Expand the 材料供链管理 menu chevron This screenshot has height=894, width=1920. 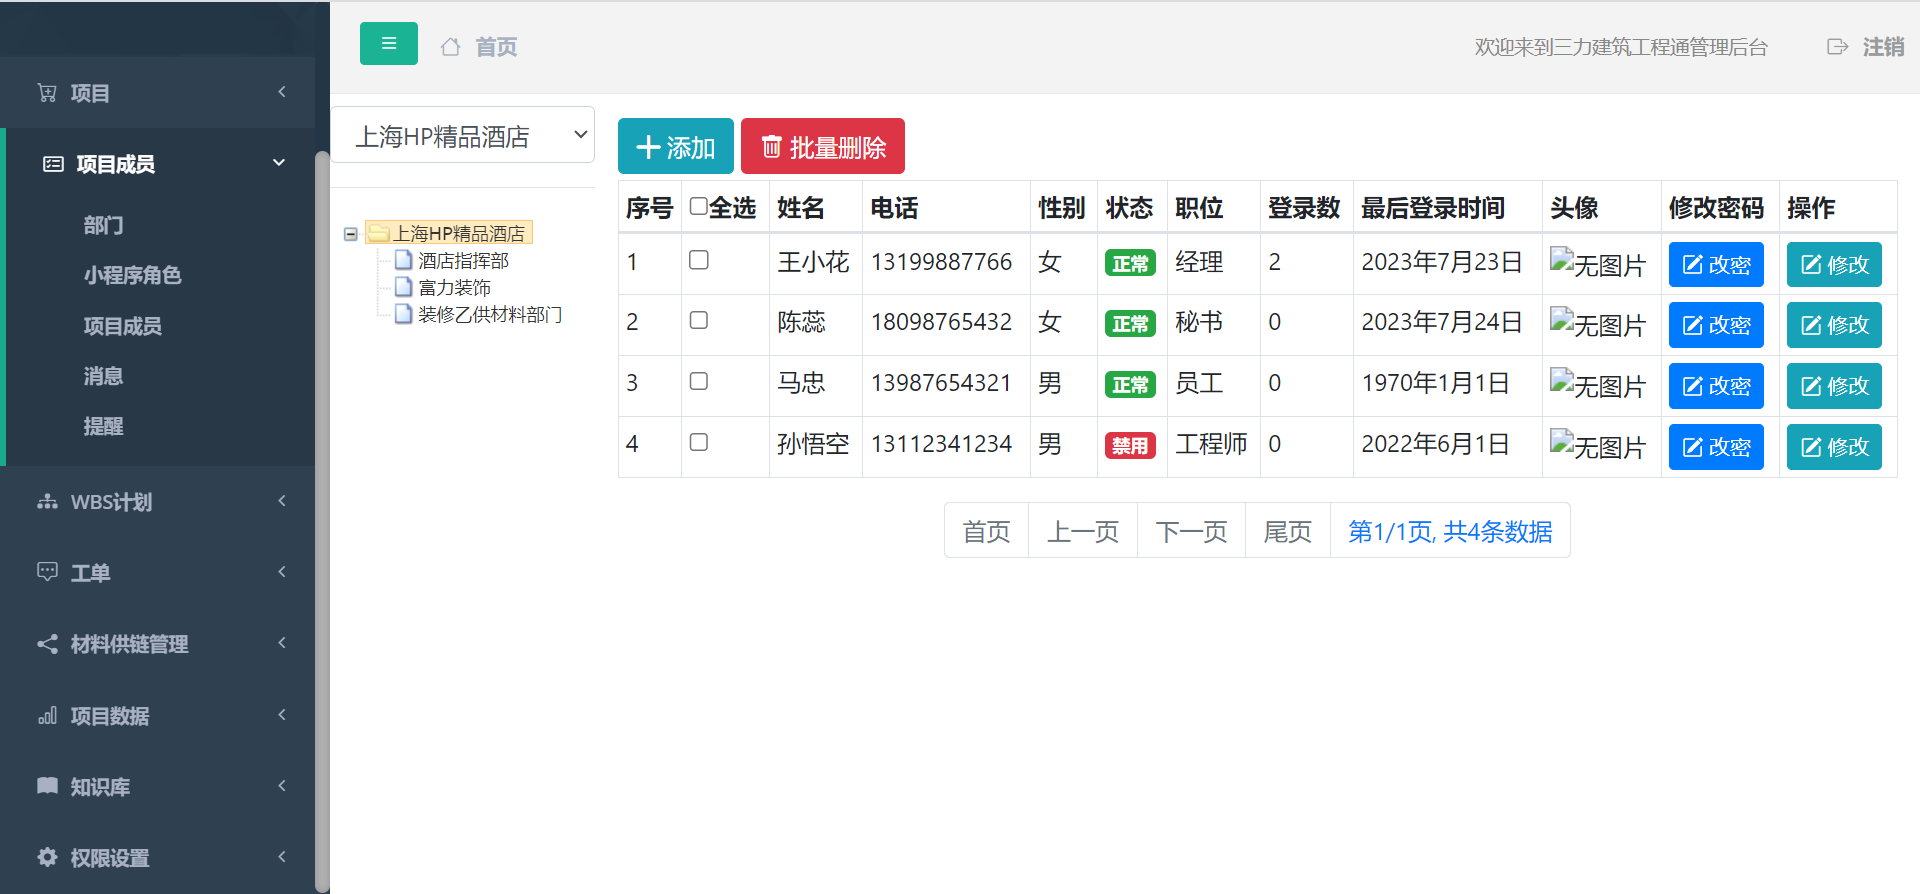tap(282, 642)
